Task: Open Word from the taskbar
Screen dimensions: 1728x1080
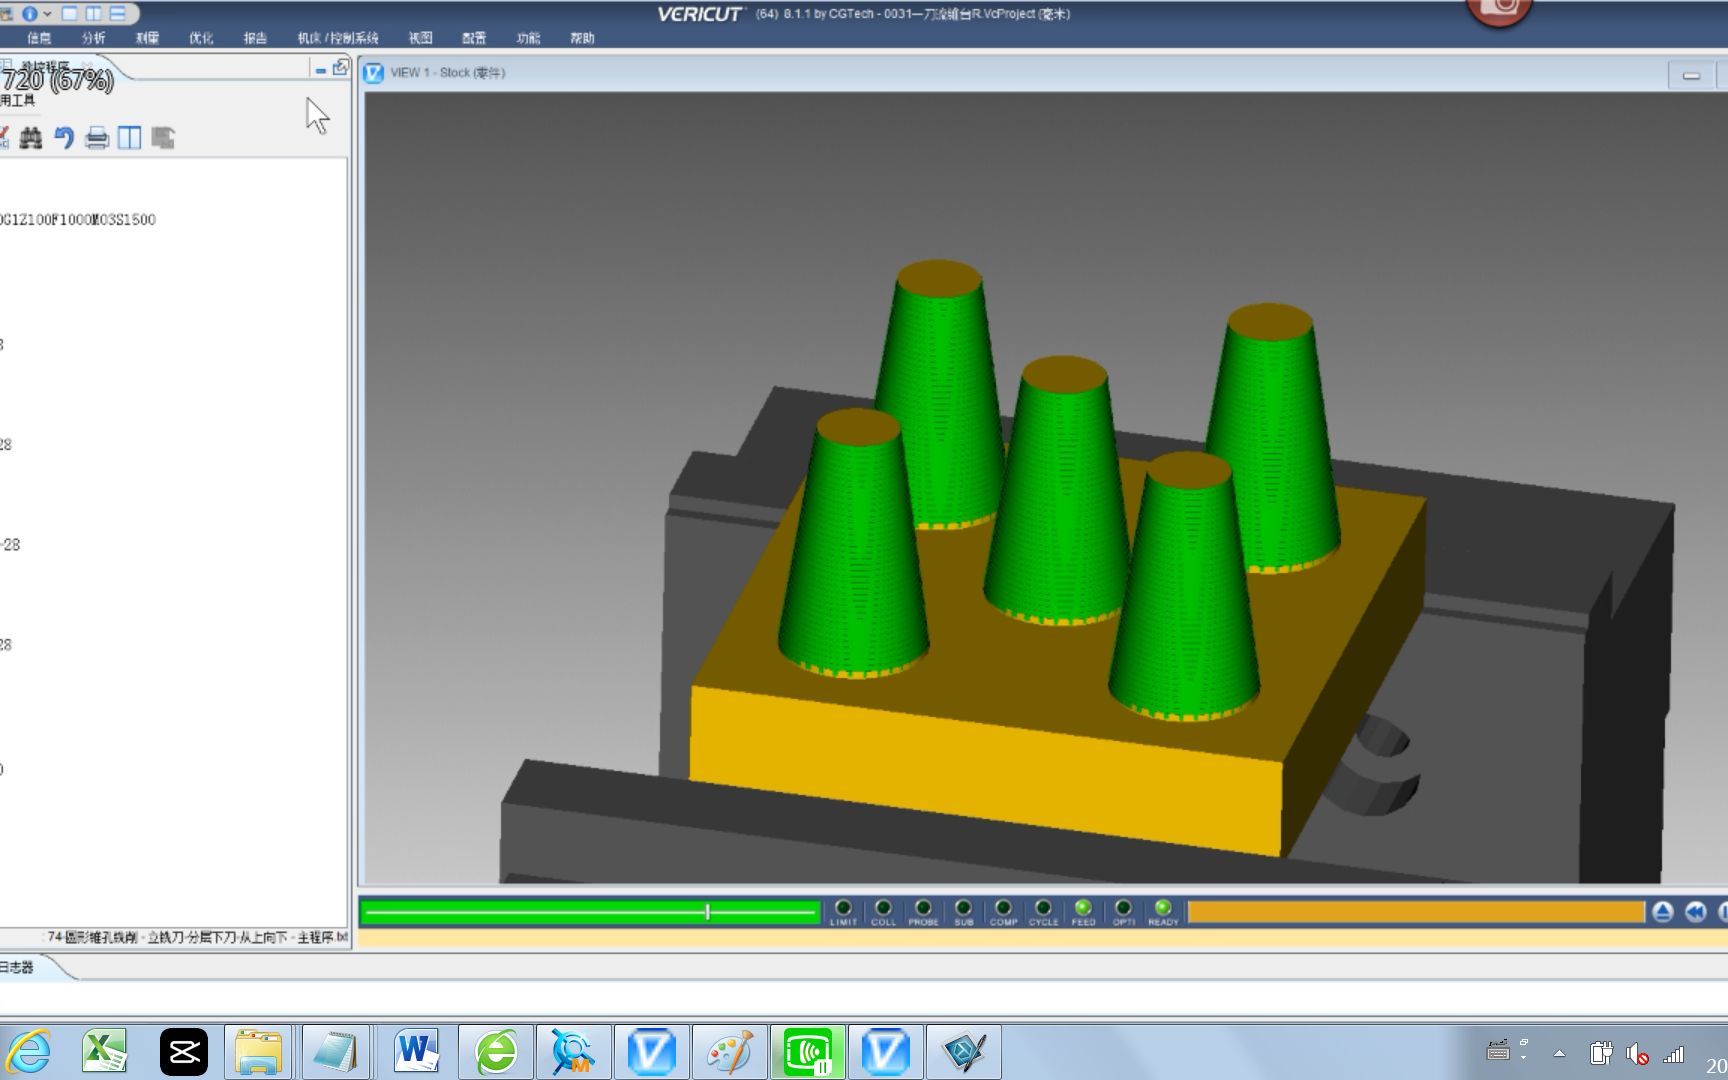Action: (x=416, y=1052)
